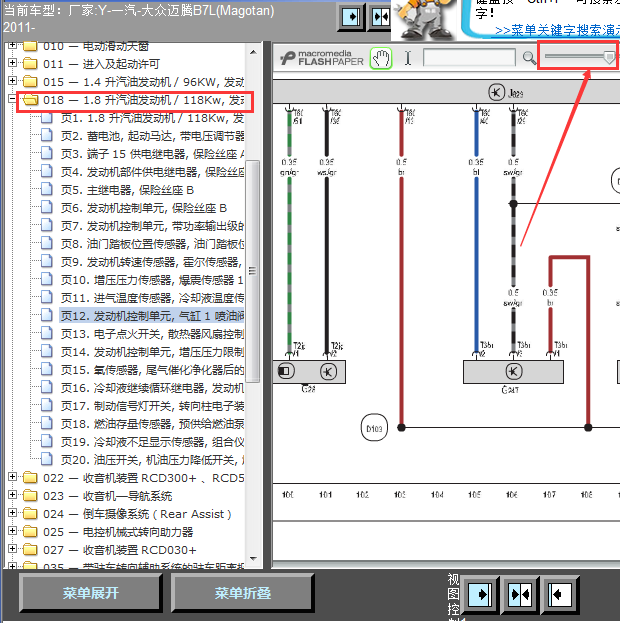The image size is (620, 623).
Task: Click bottom view control center-arrows button
Action: click(x=521, y=594)
